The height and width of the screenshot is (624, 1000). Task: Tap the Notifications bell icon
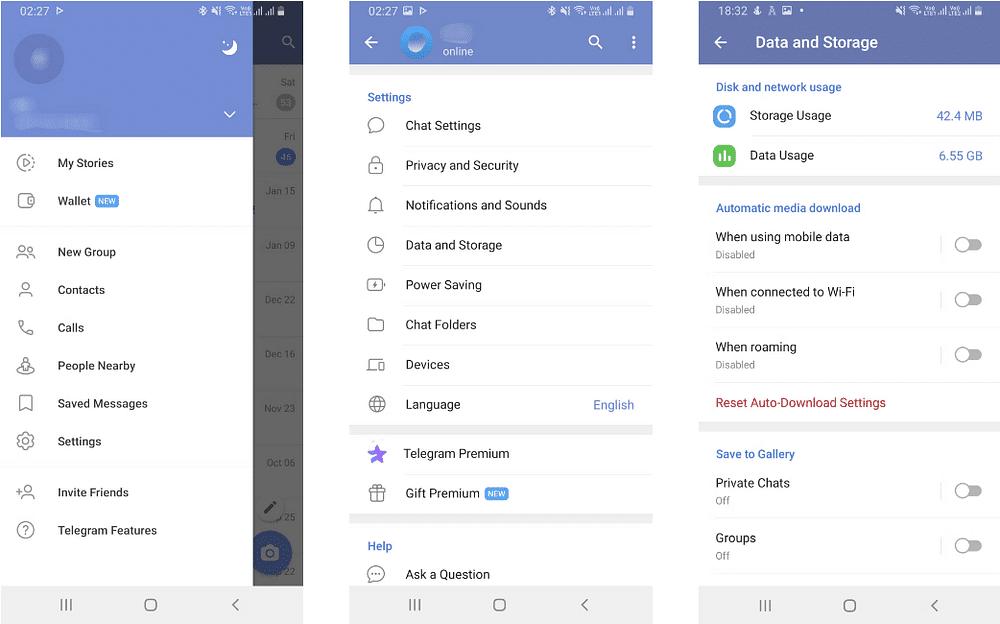(x=376, y=205)
